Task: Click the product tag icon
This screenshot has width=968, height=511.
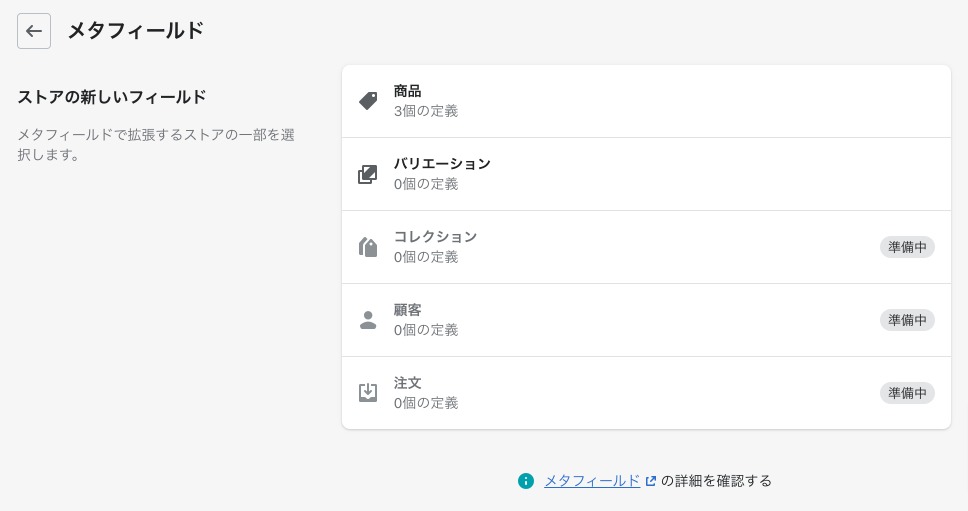Action: 368,101
